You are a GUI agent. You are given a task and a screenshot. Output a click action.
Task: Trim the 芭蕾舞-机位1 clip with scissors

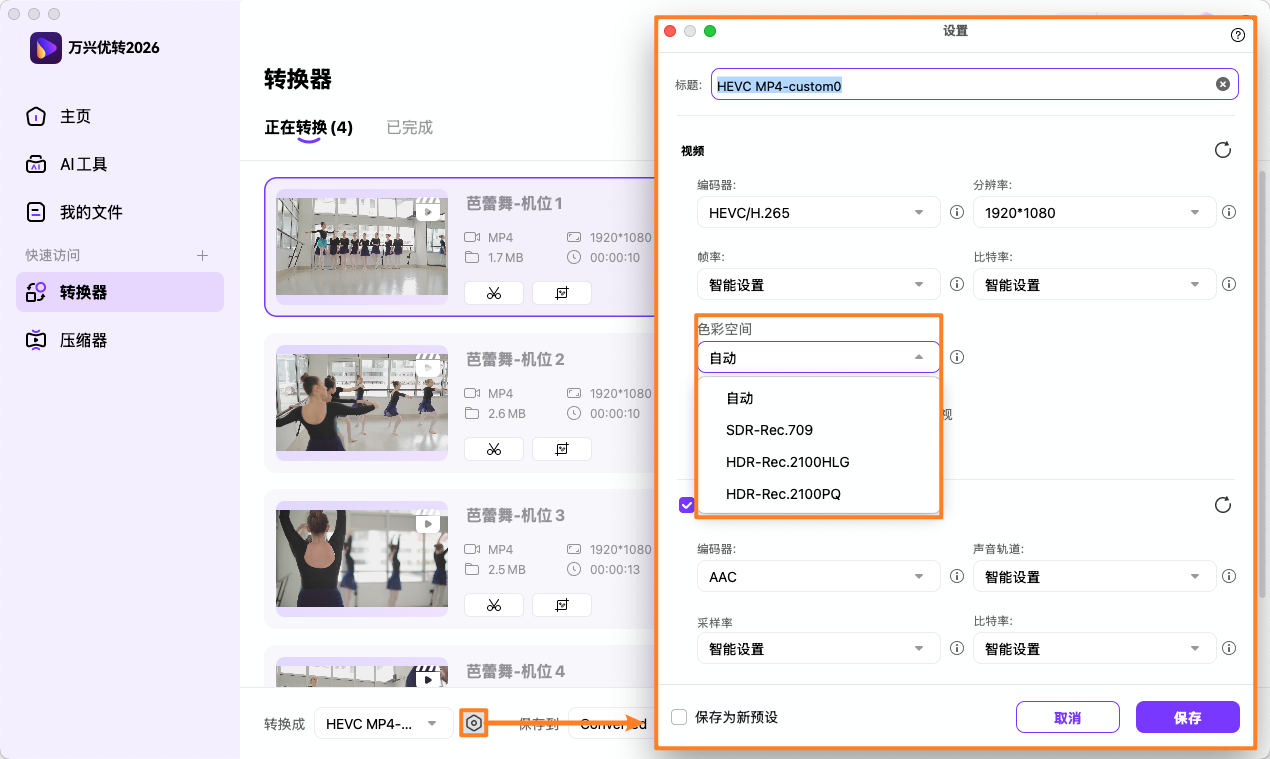(x=494, y=293)
